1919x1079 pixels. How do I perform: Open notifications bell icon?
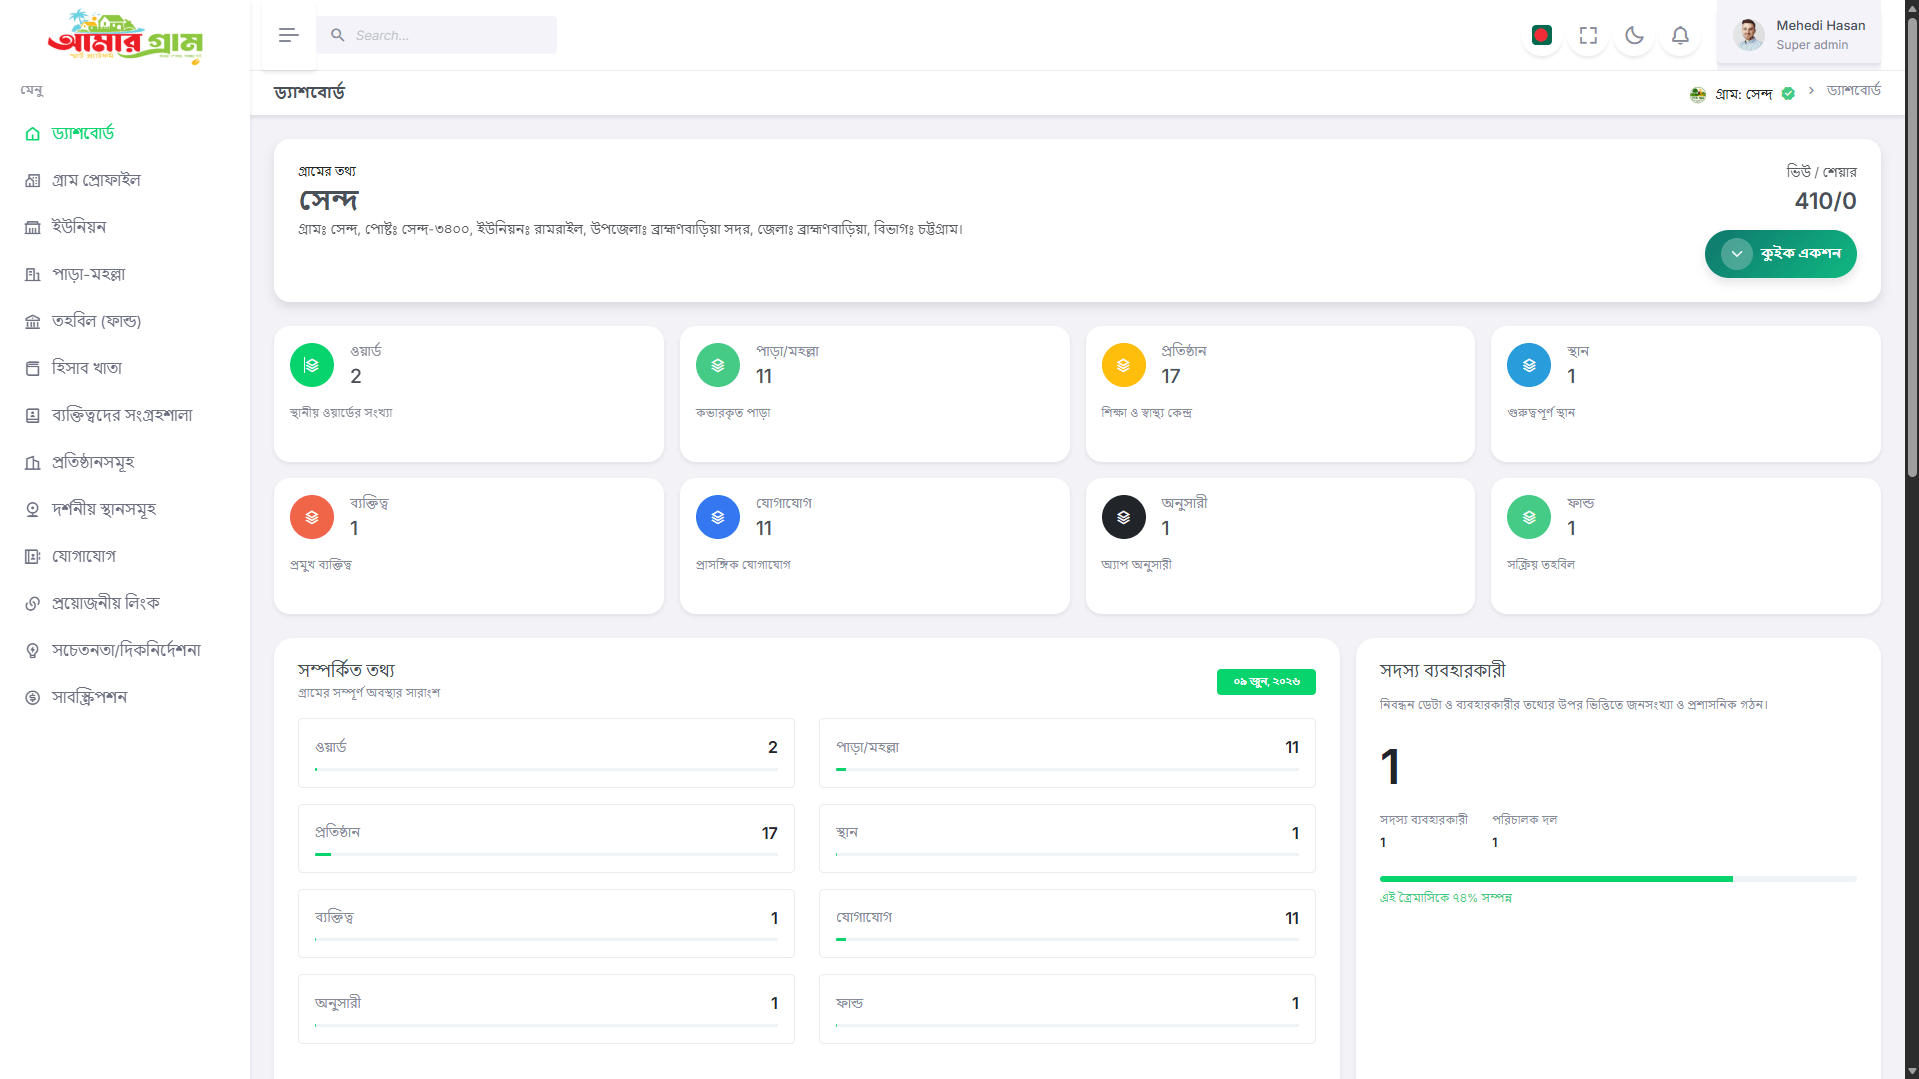tap(1680, 36)
